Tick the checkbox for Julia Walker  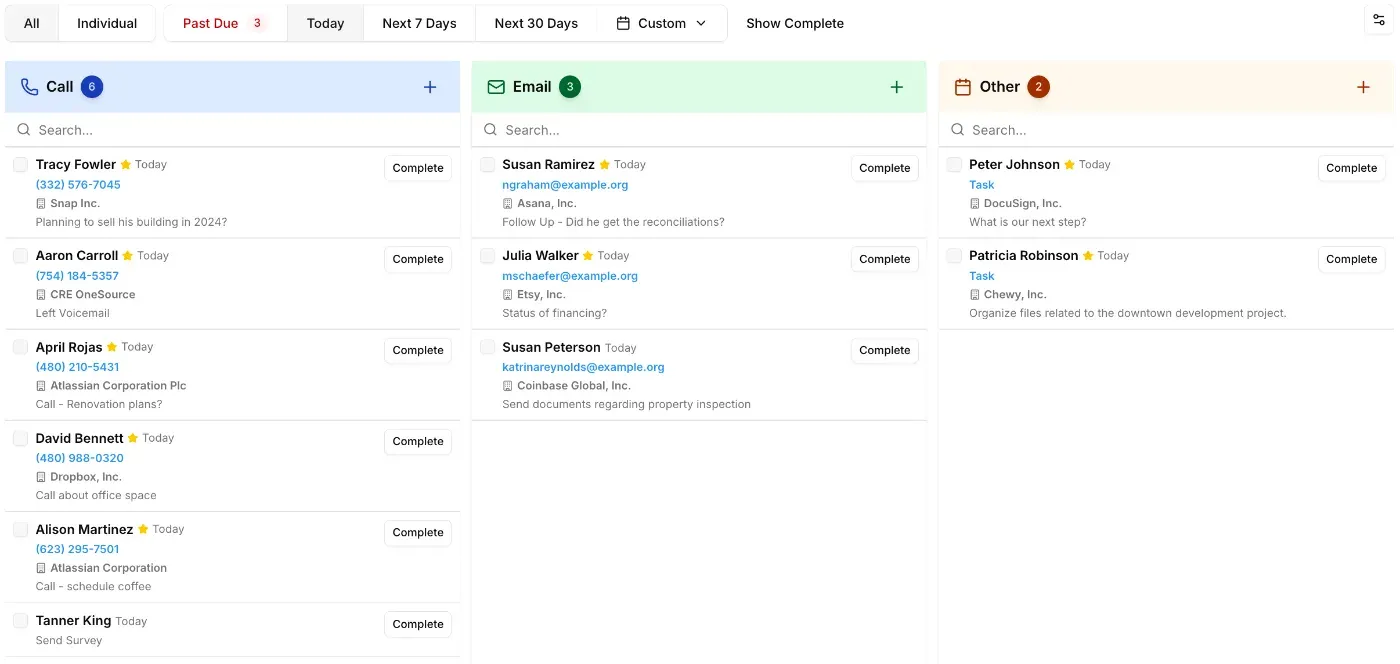[x=487, y=256]
